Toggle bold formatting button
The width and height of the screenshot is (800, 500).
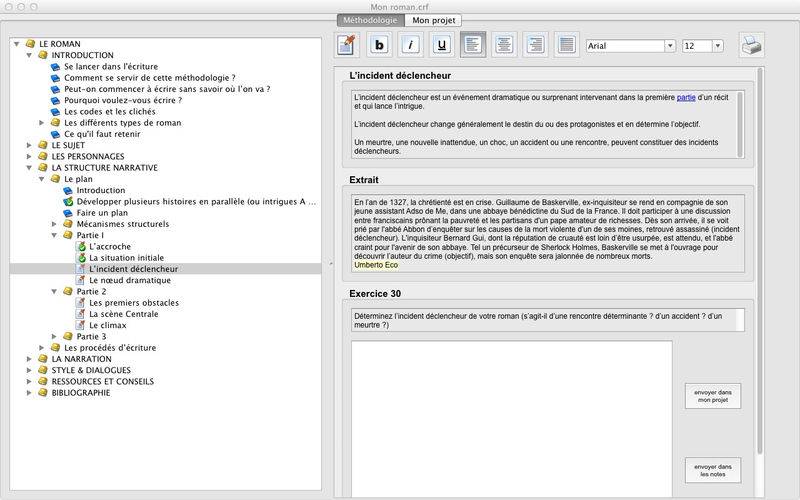click(x=379, y=45)
